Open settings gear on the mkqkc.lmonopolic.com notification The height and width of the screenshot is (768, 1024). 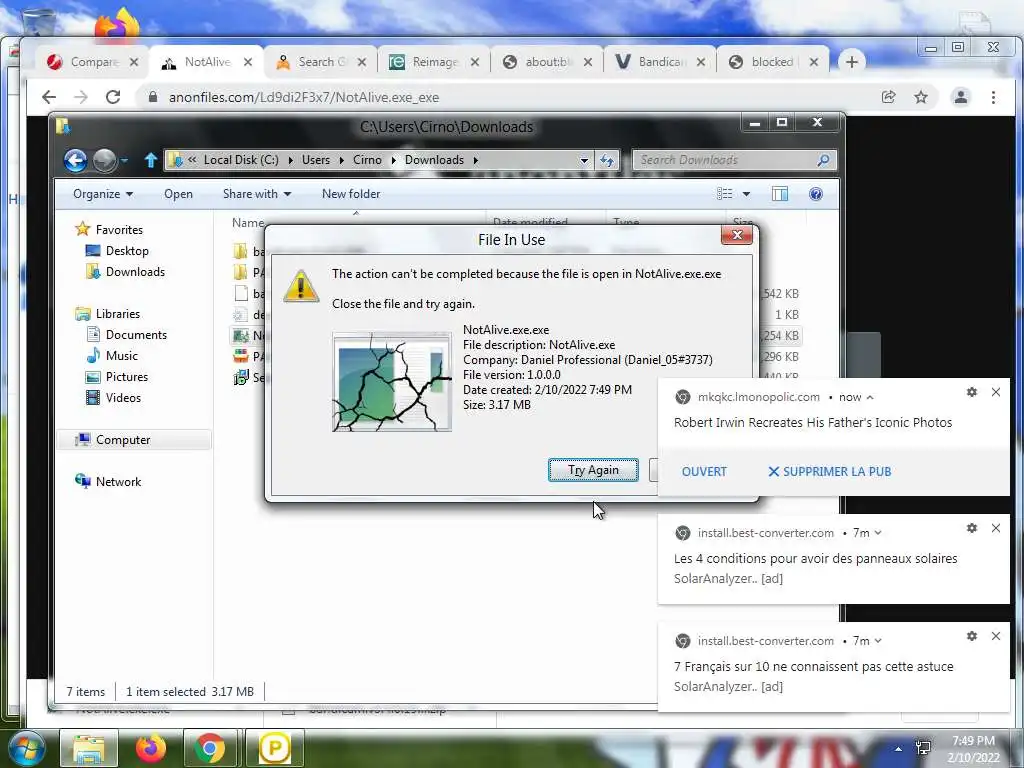(972, 392)
